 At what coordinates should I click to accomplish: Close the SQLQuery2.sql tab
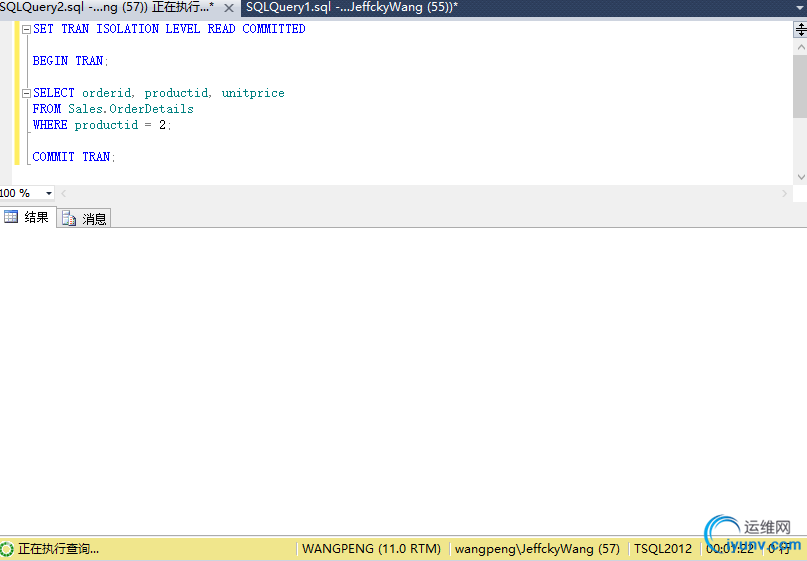click(x=229, y=8)
